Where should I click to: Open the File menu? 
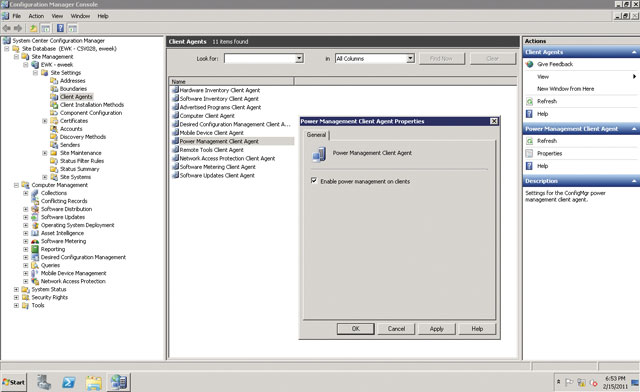pyautogui.click(x=17, y=16)
